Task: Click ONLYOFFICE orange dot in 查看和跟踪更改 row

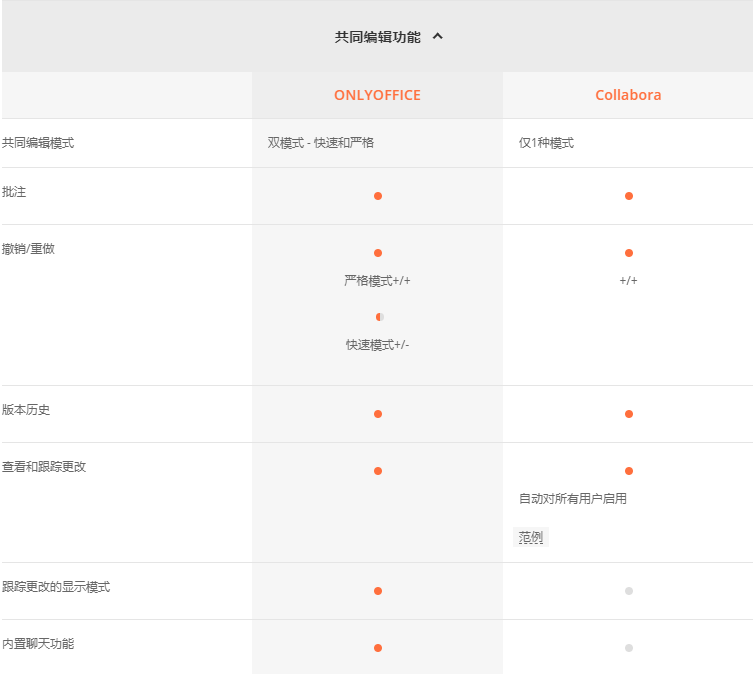Action: [x=378, y=471]
